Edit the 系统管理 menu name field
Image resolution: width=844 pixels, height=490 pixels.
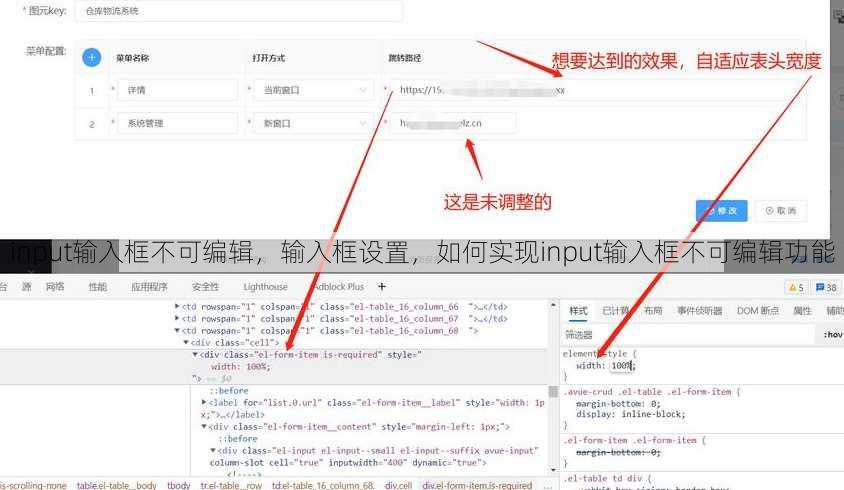point(178,123)
